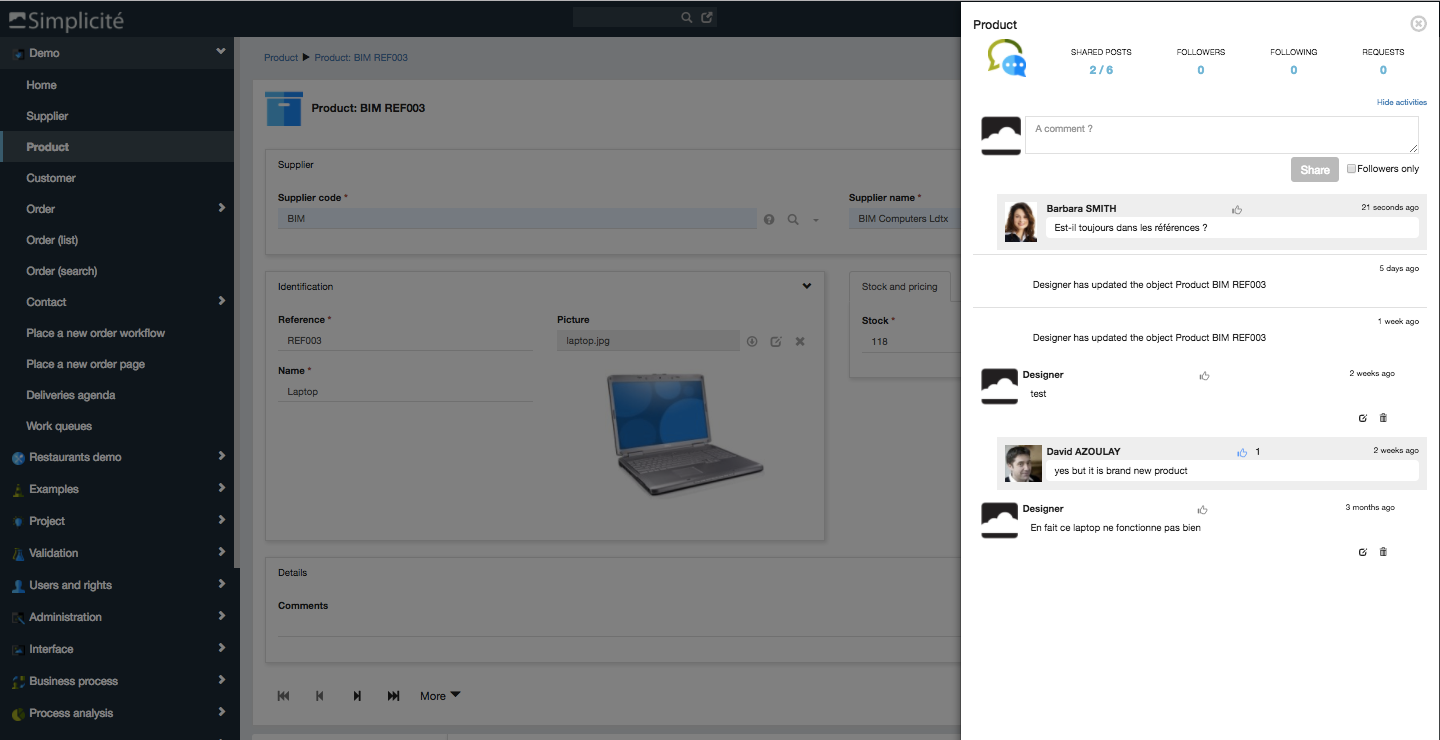Click the top search field

point(626,17)
